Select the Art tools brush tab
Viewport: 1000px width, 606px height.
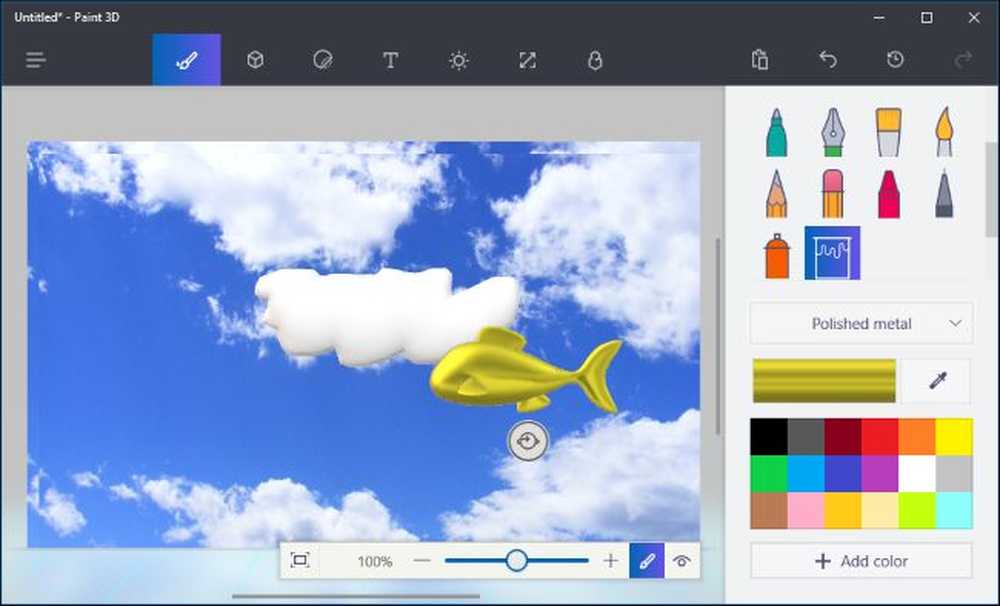tap(186, 60)
